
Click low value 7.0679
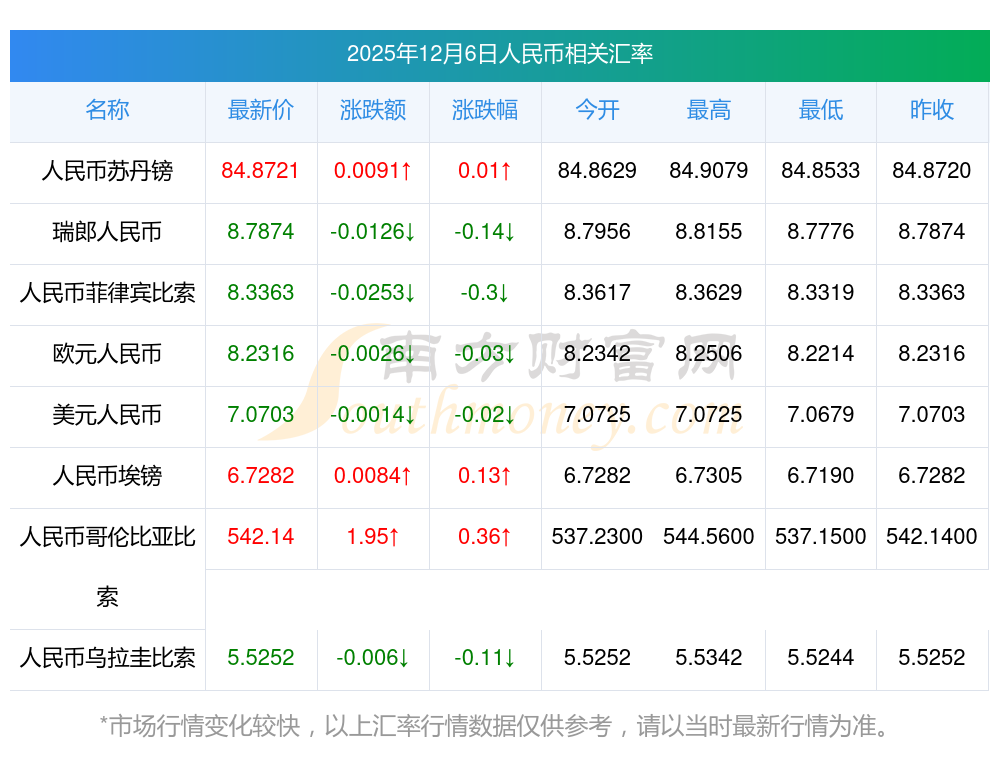pyautogui.click(x=821, y=415)
